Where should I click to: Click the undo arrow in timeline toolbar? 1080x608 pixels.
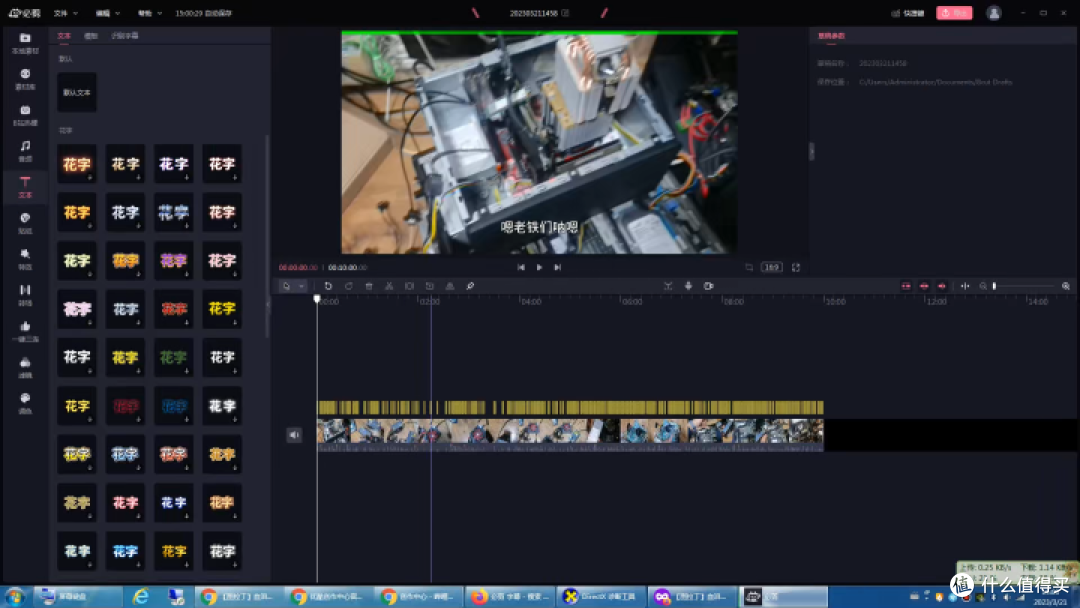(329, 286)
